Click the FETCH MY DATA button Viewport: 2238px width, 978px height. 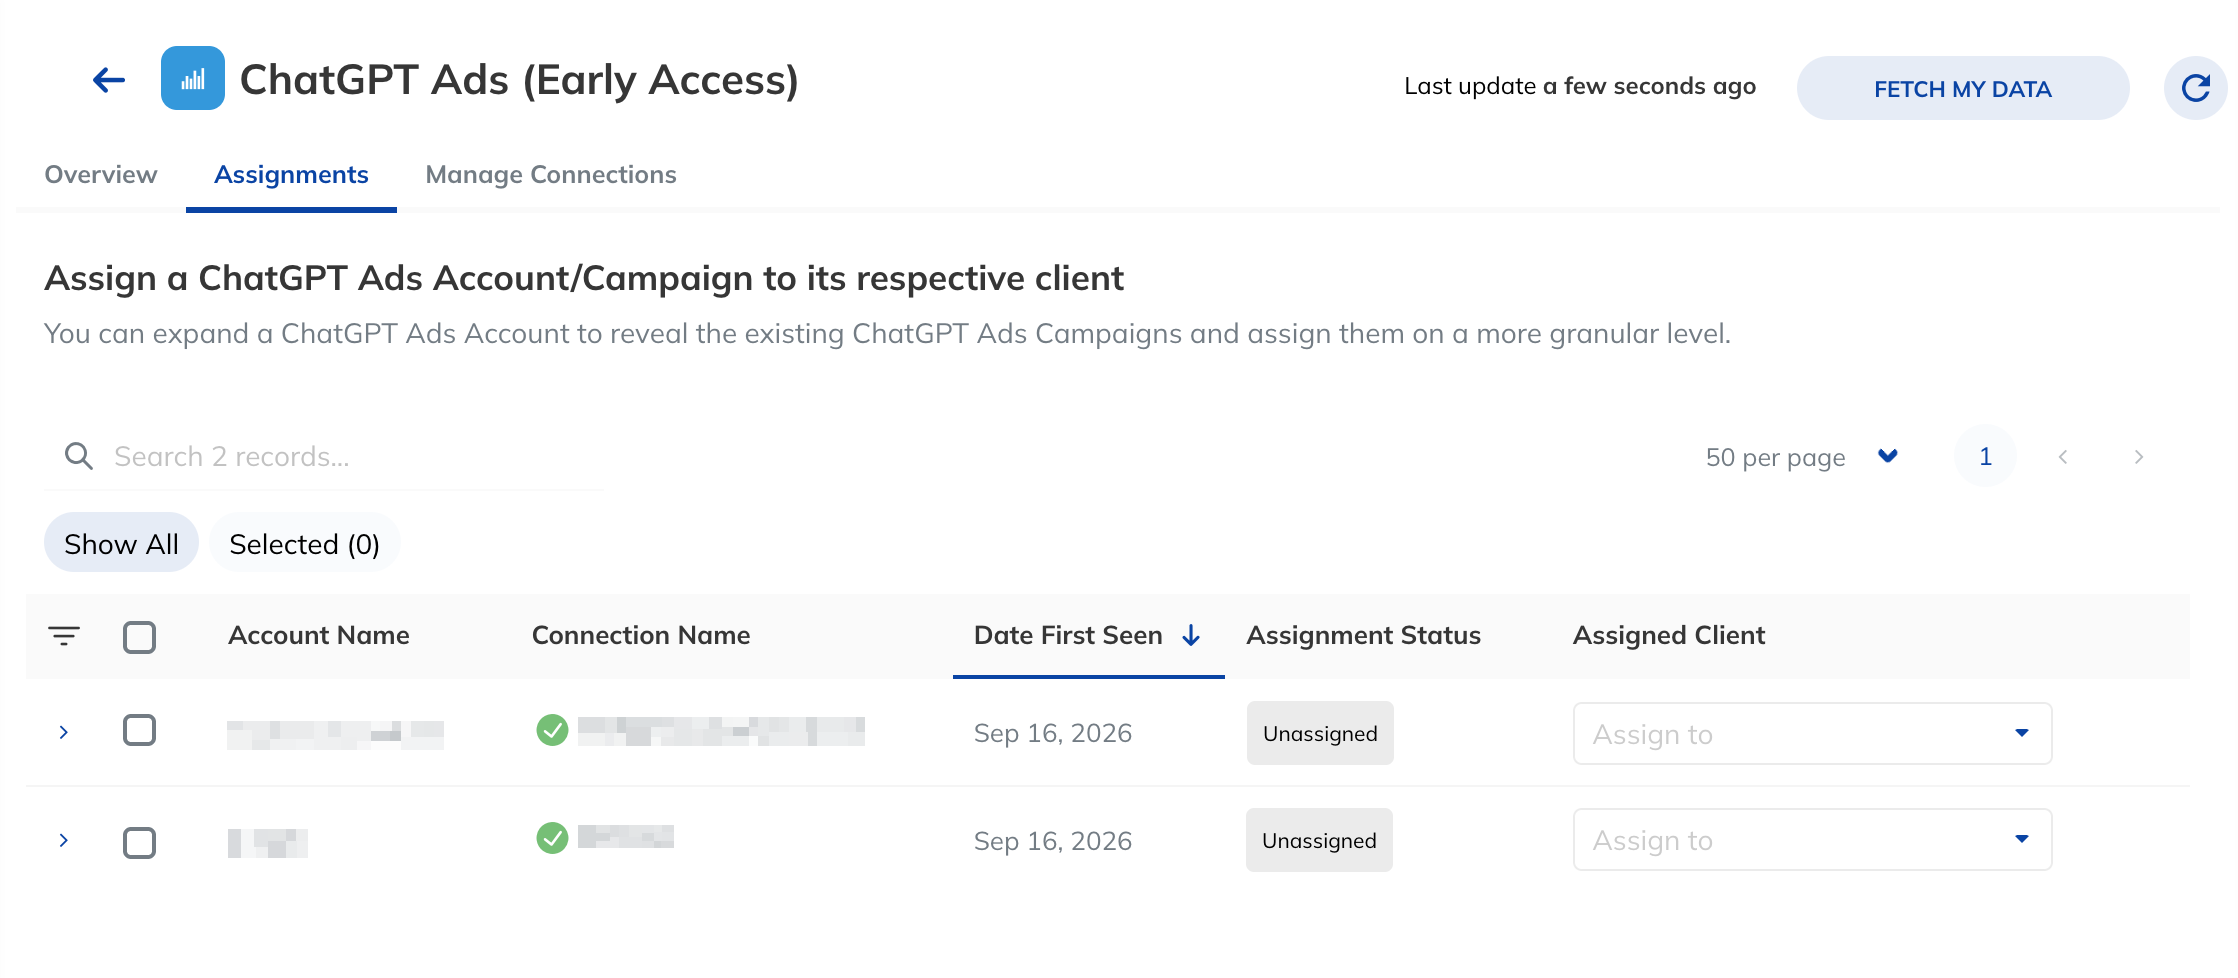click(1963, 88)
